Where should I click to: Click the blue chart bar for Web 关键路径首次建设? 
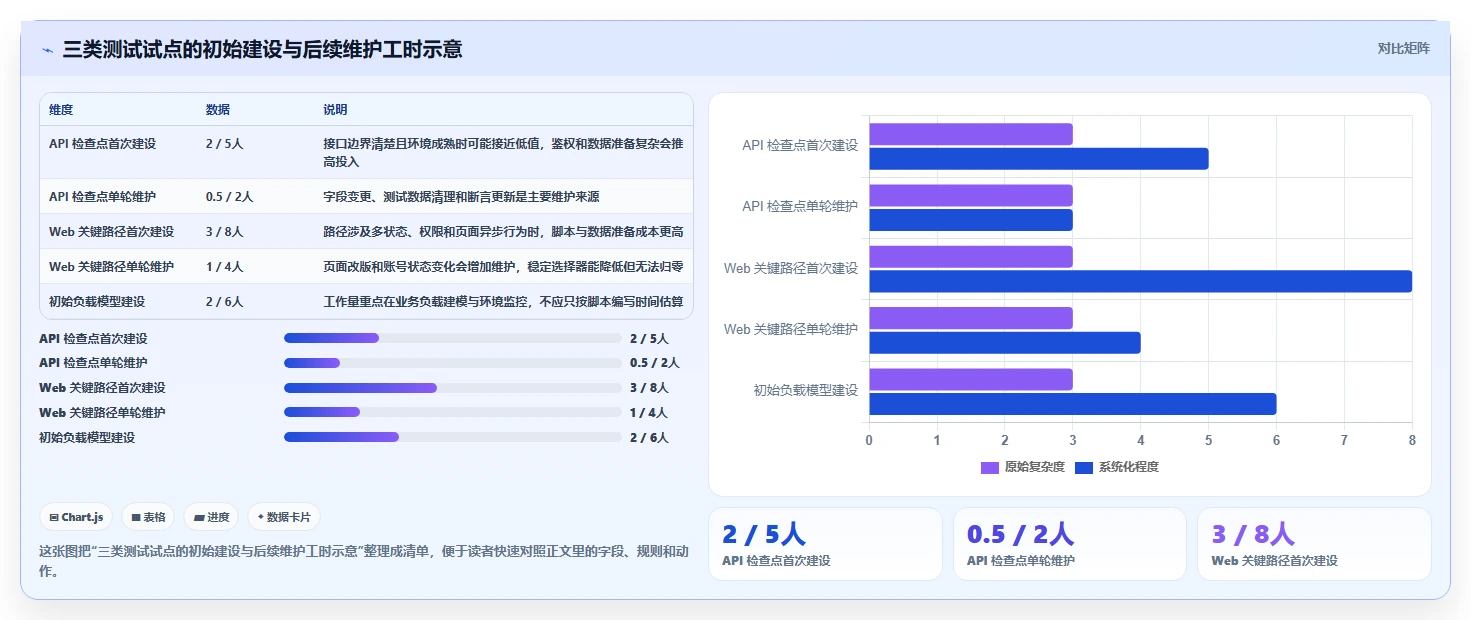coord(1140,281)
